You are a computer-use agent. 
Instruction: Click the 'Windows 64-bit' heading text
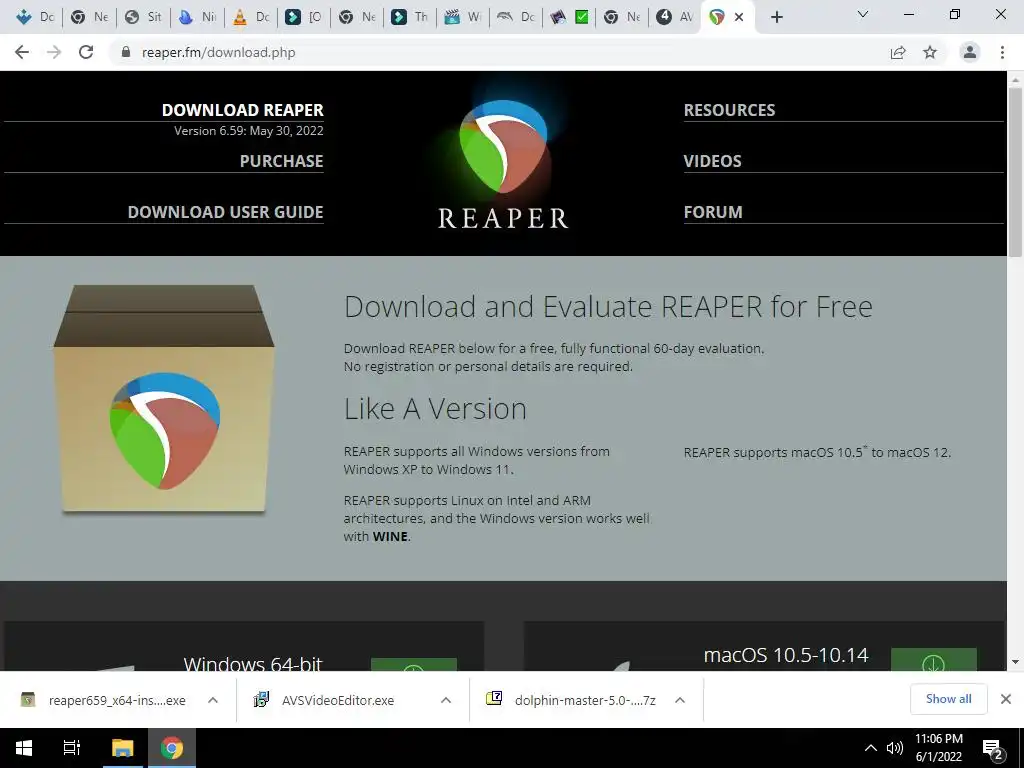pyautogui.click(x=253, y=664)
